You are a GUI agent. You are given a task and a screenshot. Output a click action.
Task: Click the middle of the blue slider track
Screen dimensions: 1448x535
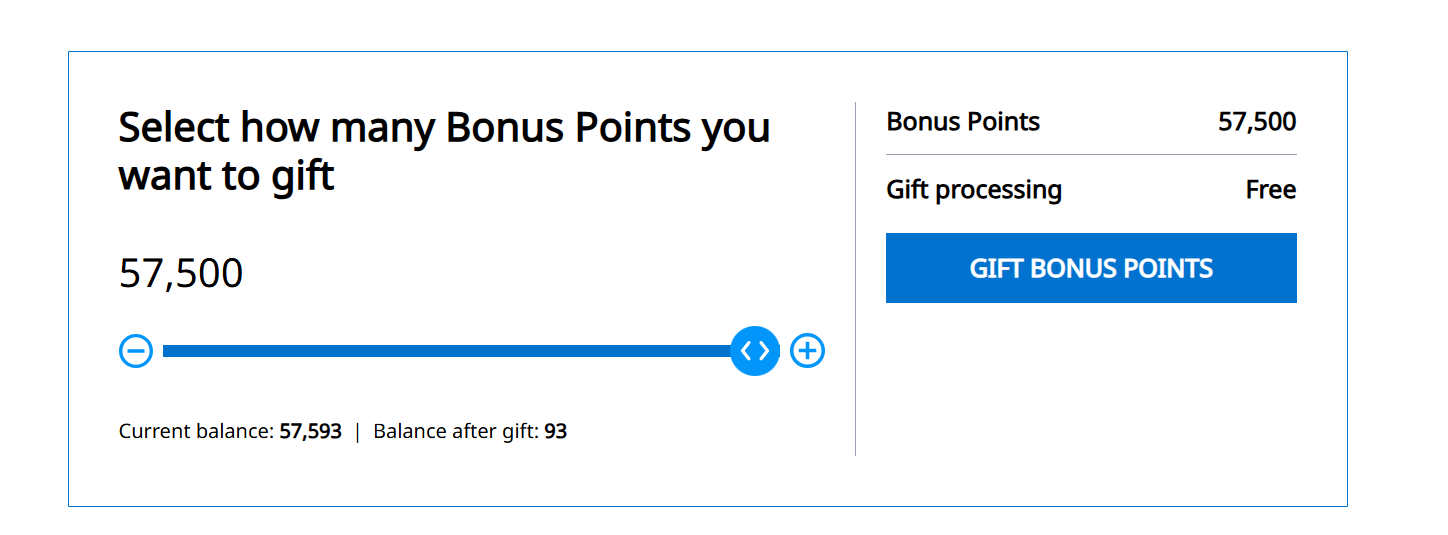pos(446,351)
